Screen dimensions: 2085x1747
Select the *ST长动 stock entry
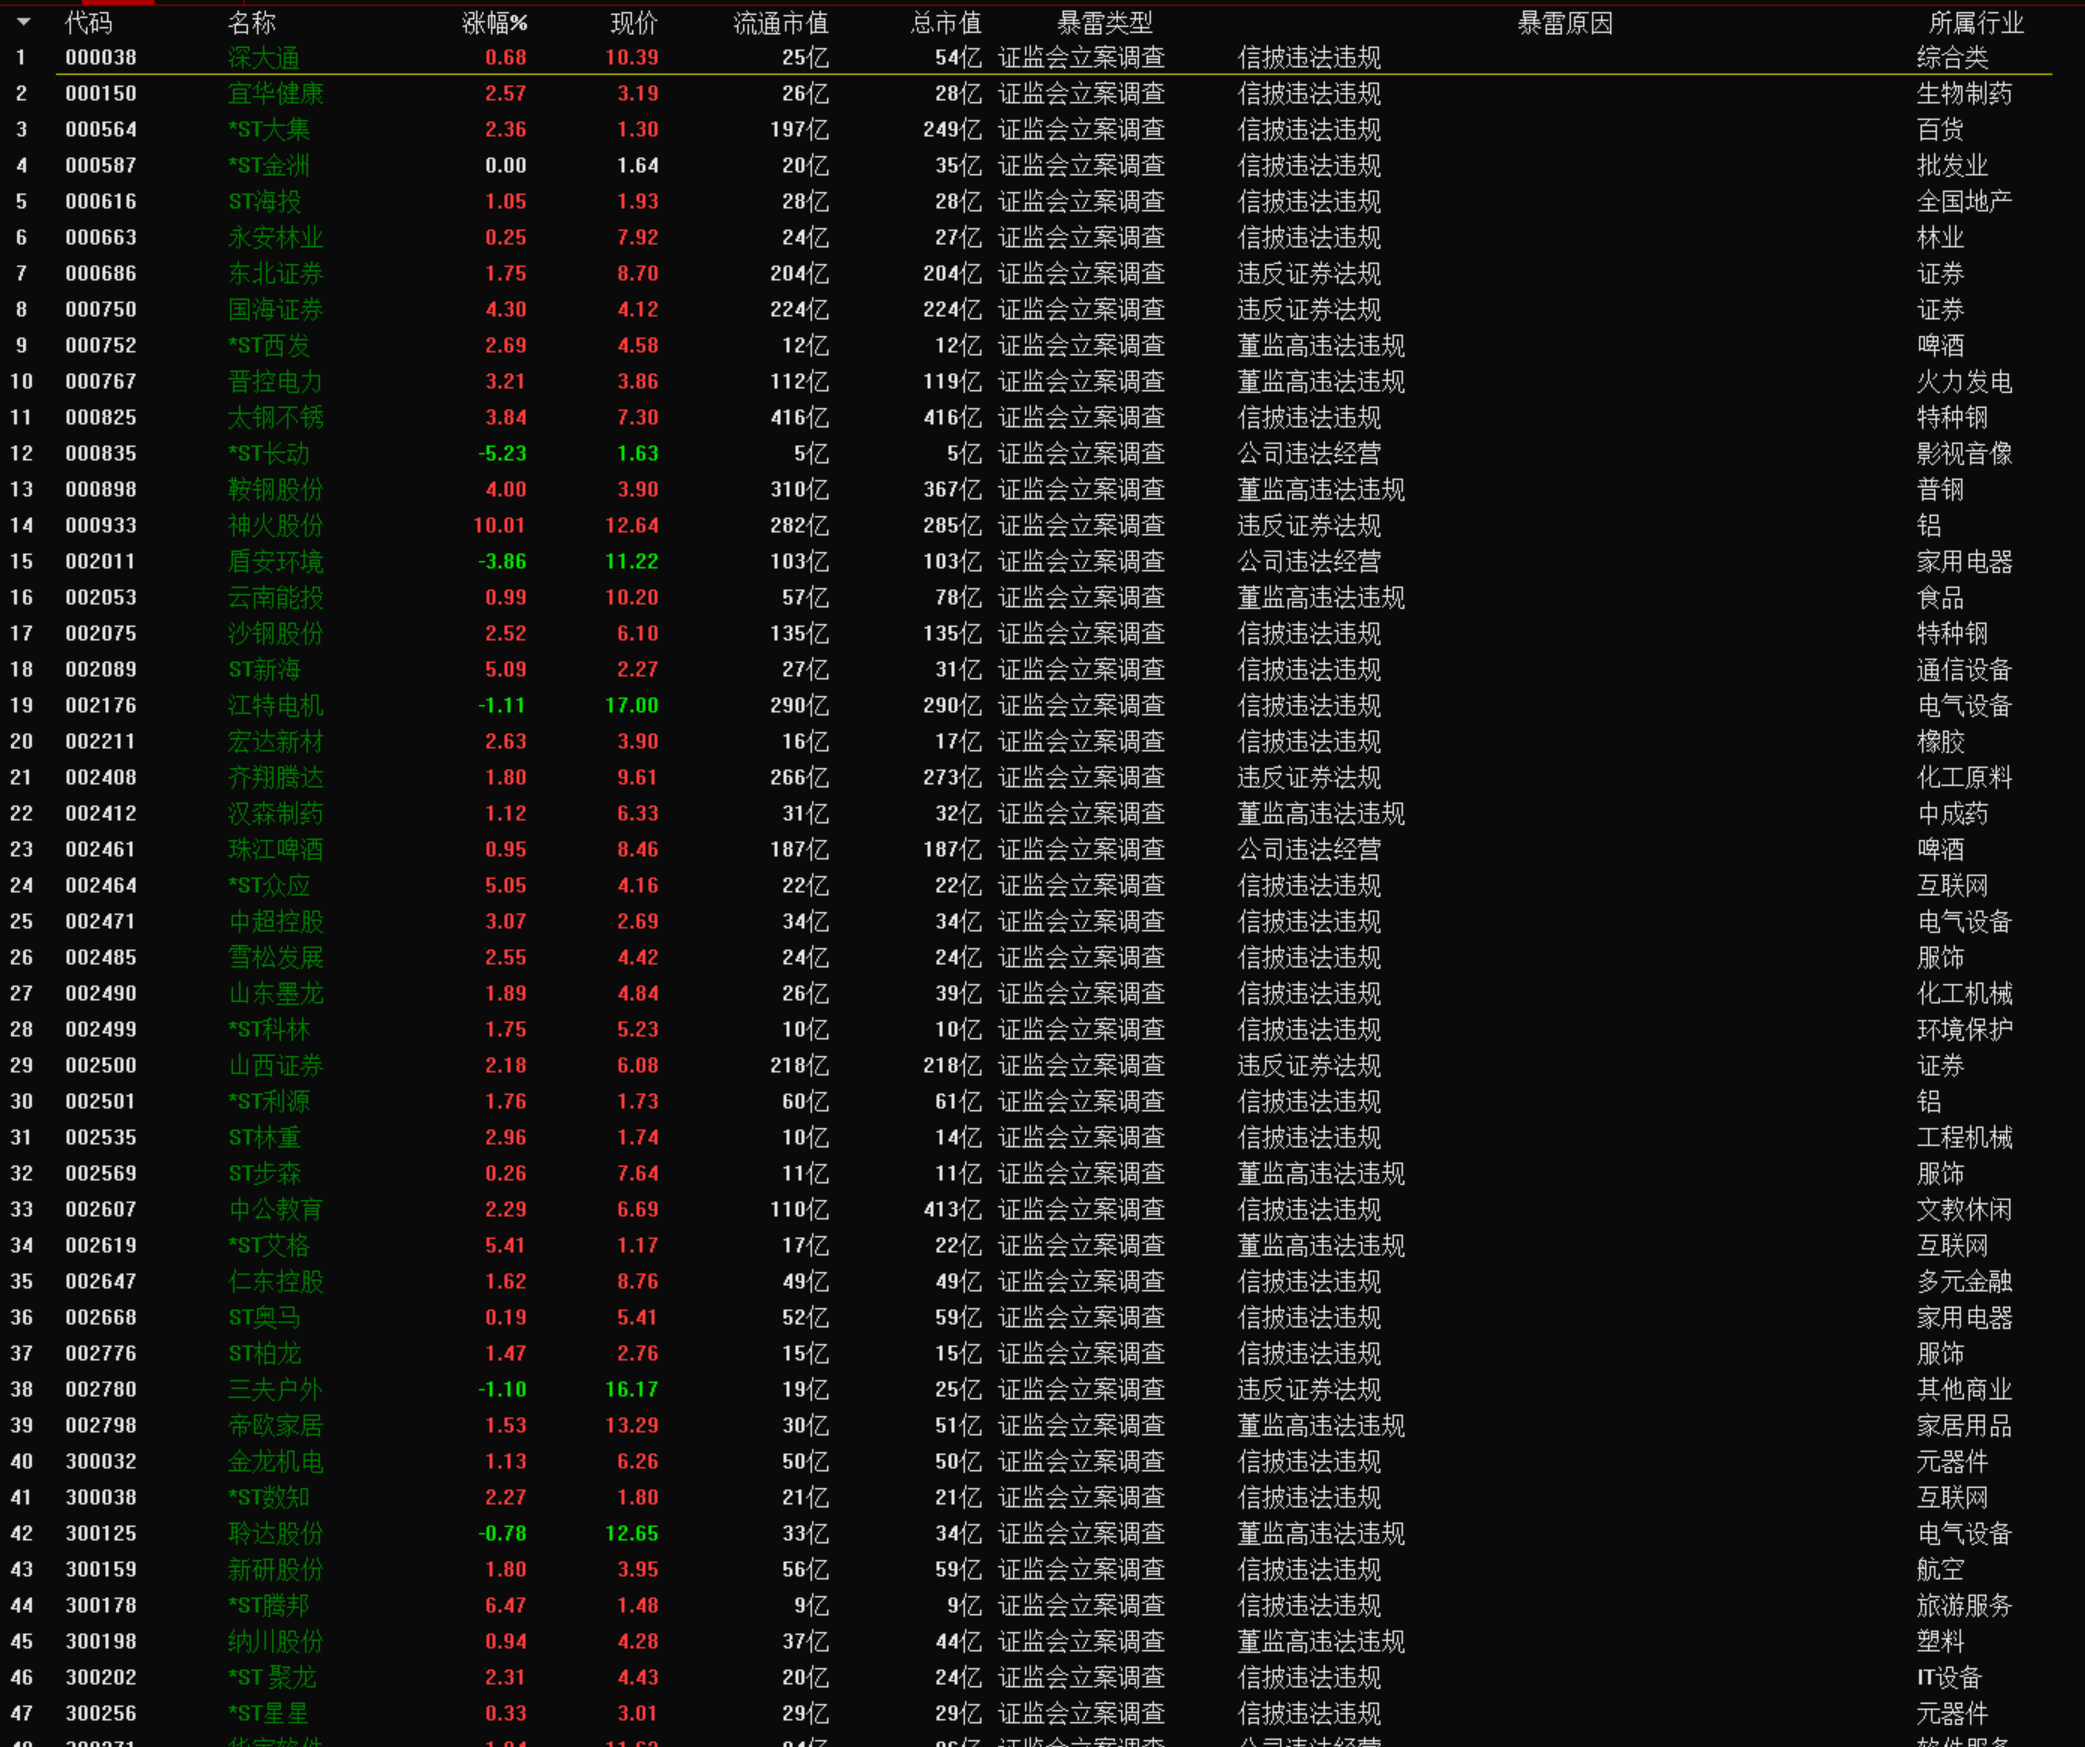coord(269,454)
